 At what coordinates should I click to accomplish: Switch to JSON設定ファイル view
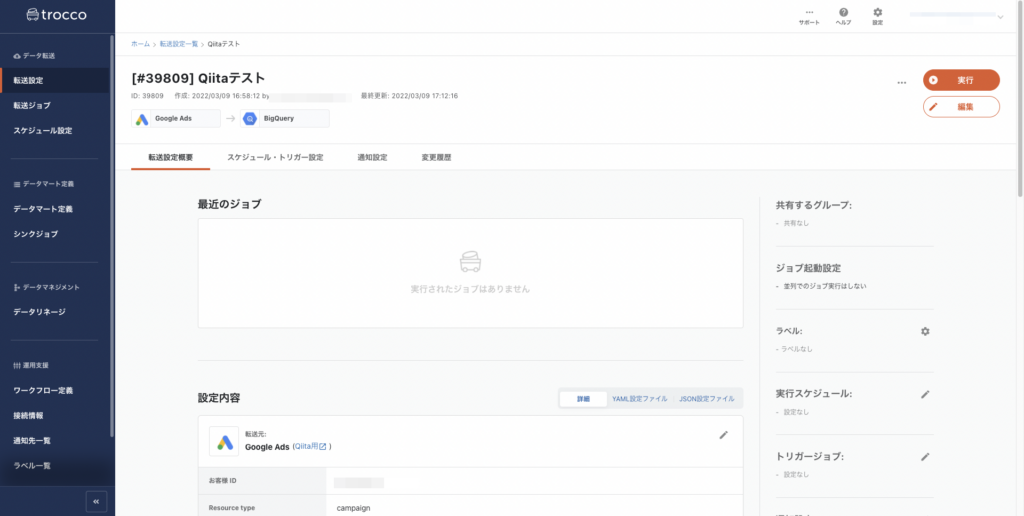coord(706,399)
